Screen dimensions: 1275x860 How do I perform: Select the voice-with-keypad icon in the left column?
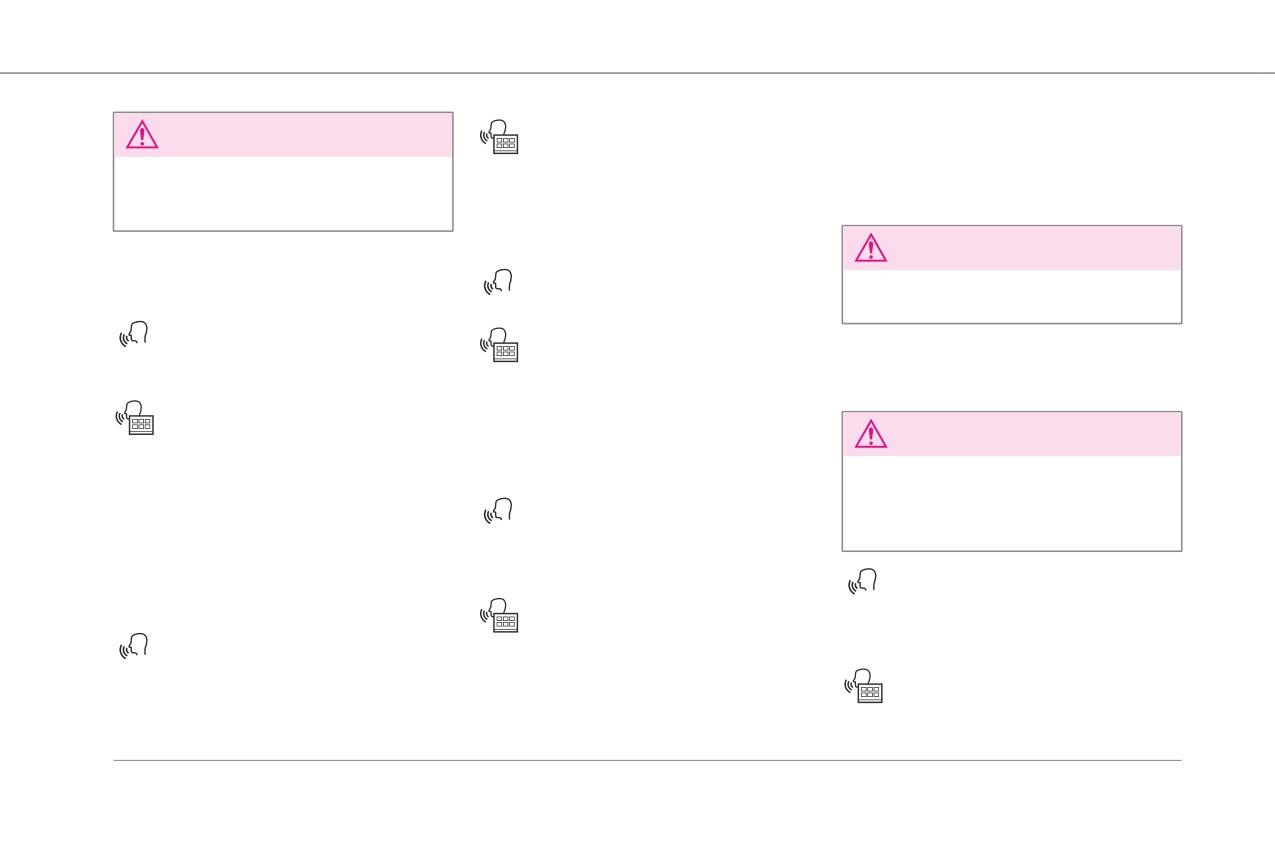[x=135, y=418]
